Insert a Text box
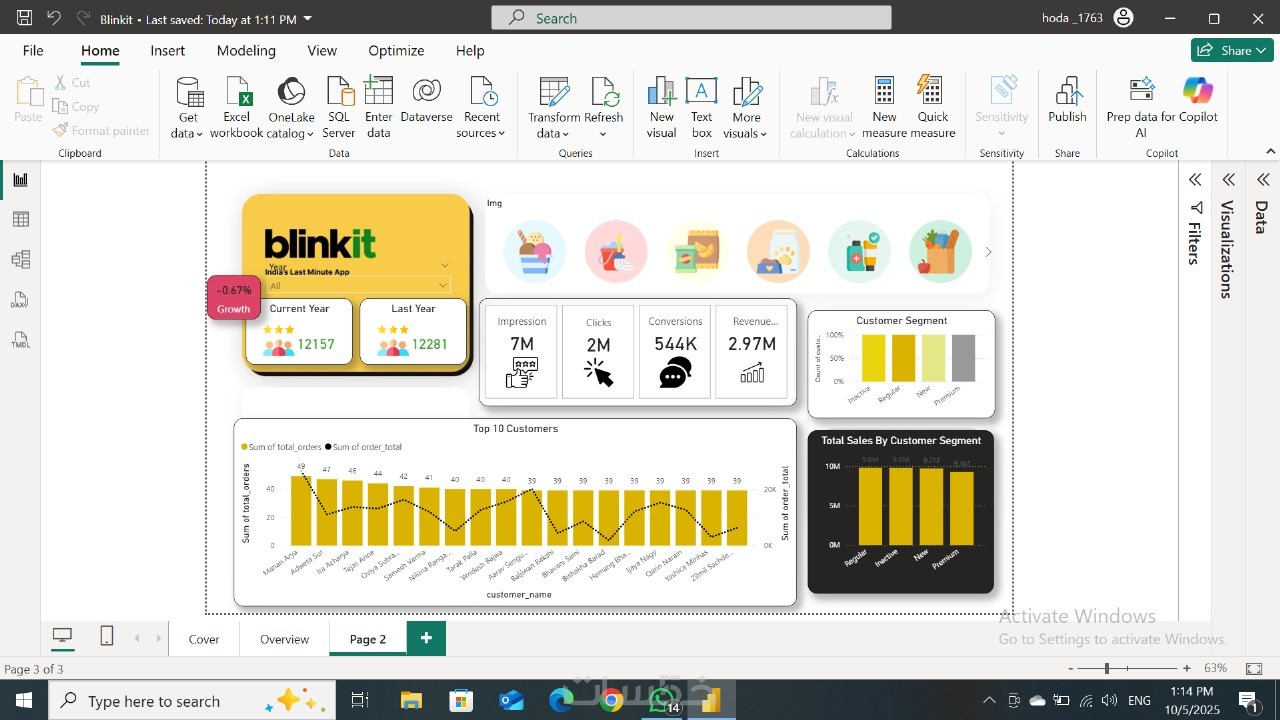The height and width of the screenshot is (720, 1280). pyautogui.click(x=702, y=108)
